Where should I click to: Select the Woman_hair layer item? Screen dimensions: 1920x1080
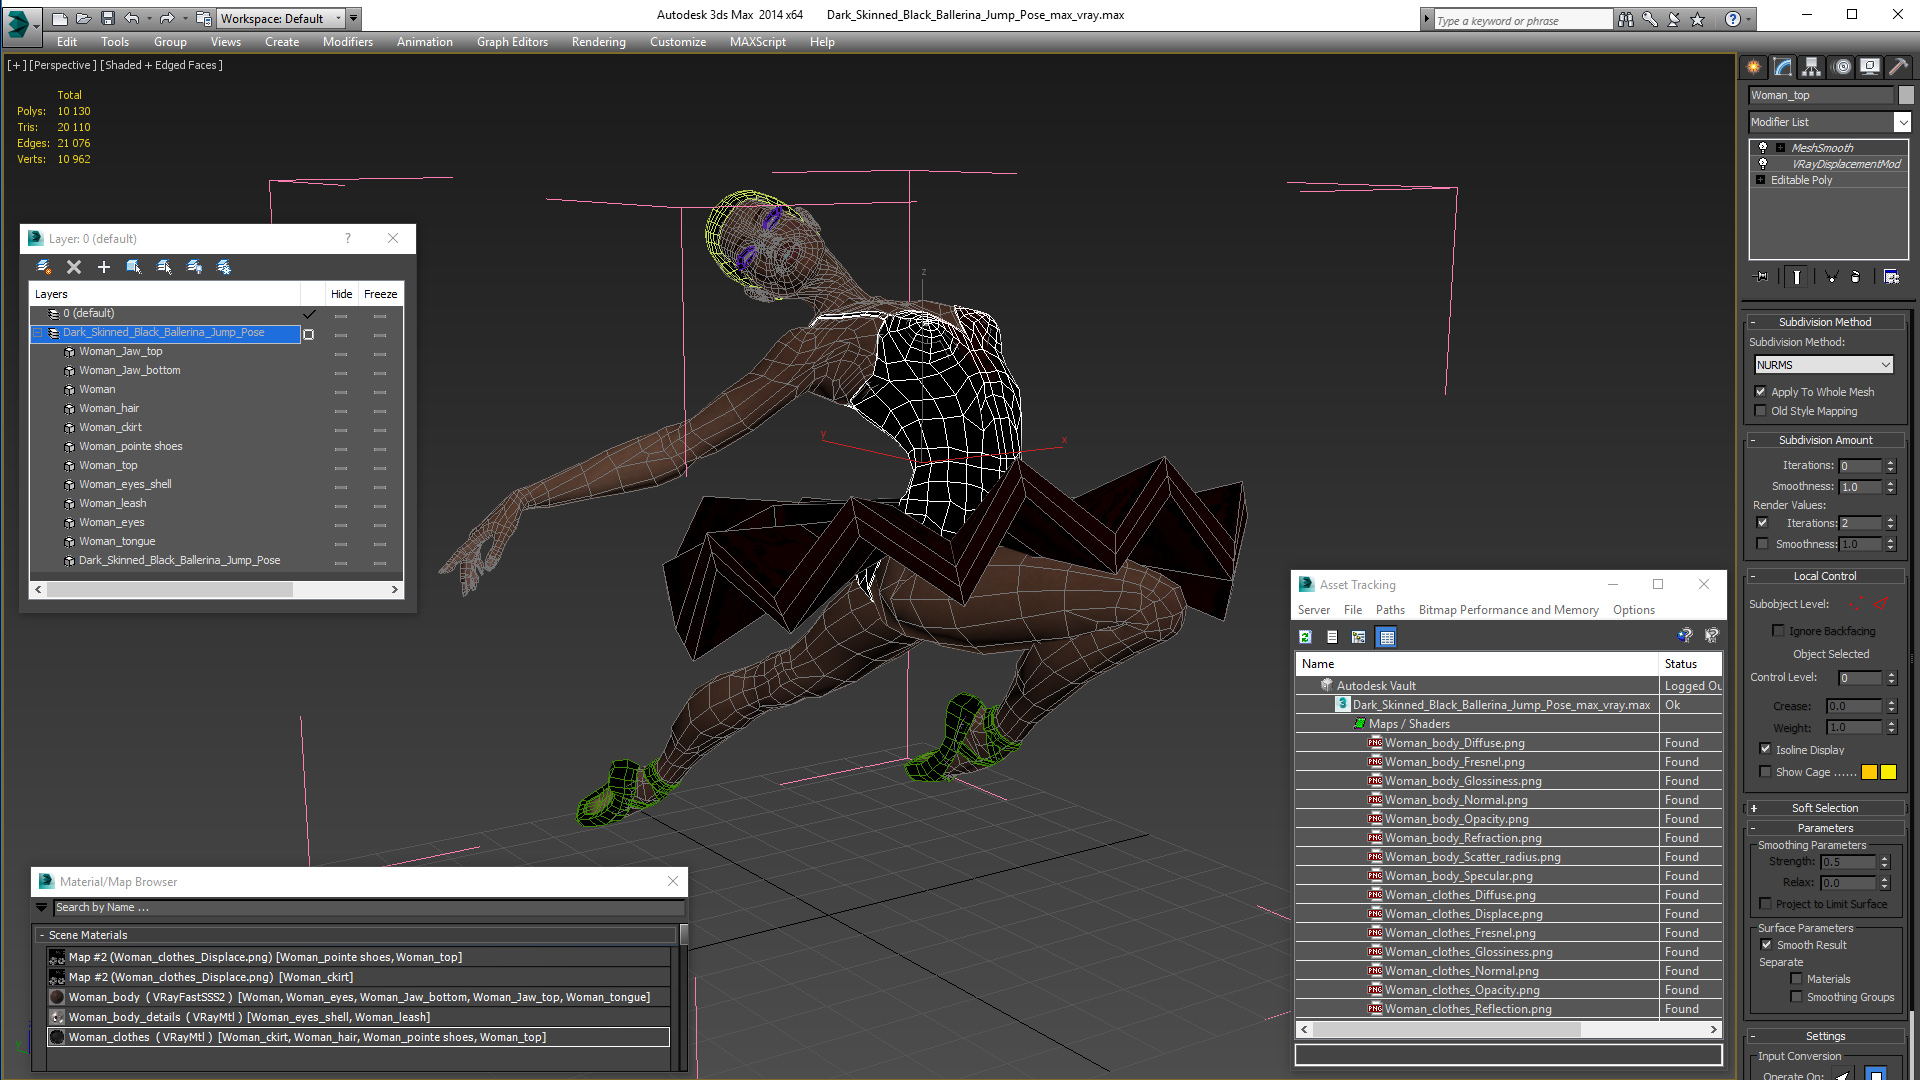109,408
